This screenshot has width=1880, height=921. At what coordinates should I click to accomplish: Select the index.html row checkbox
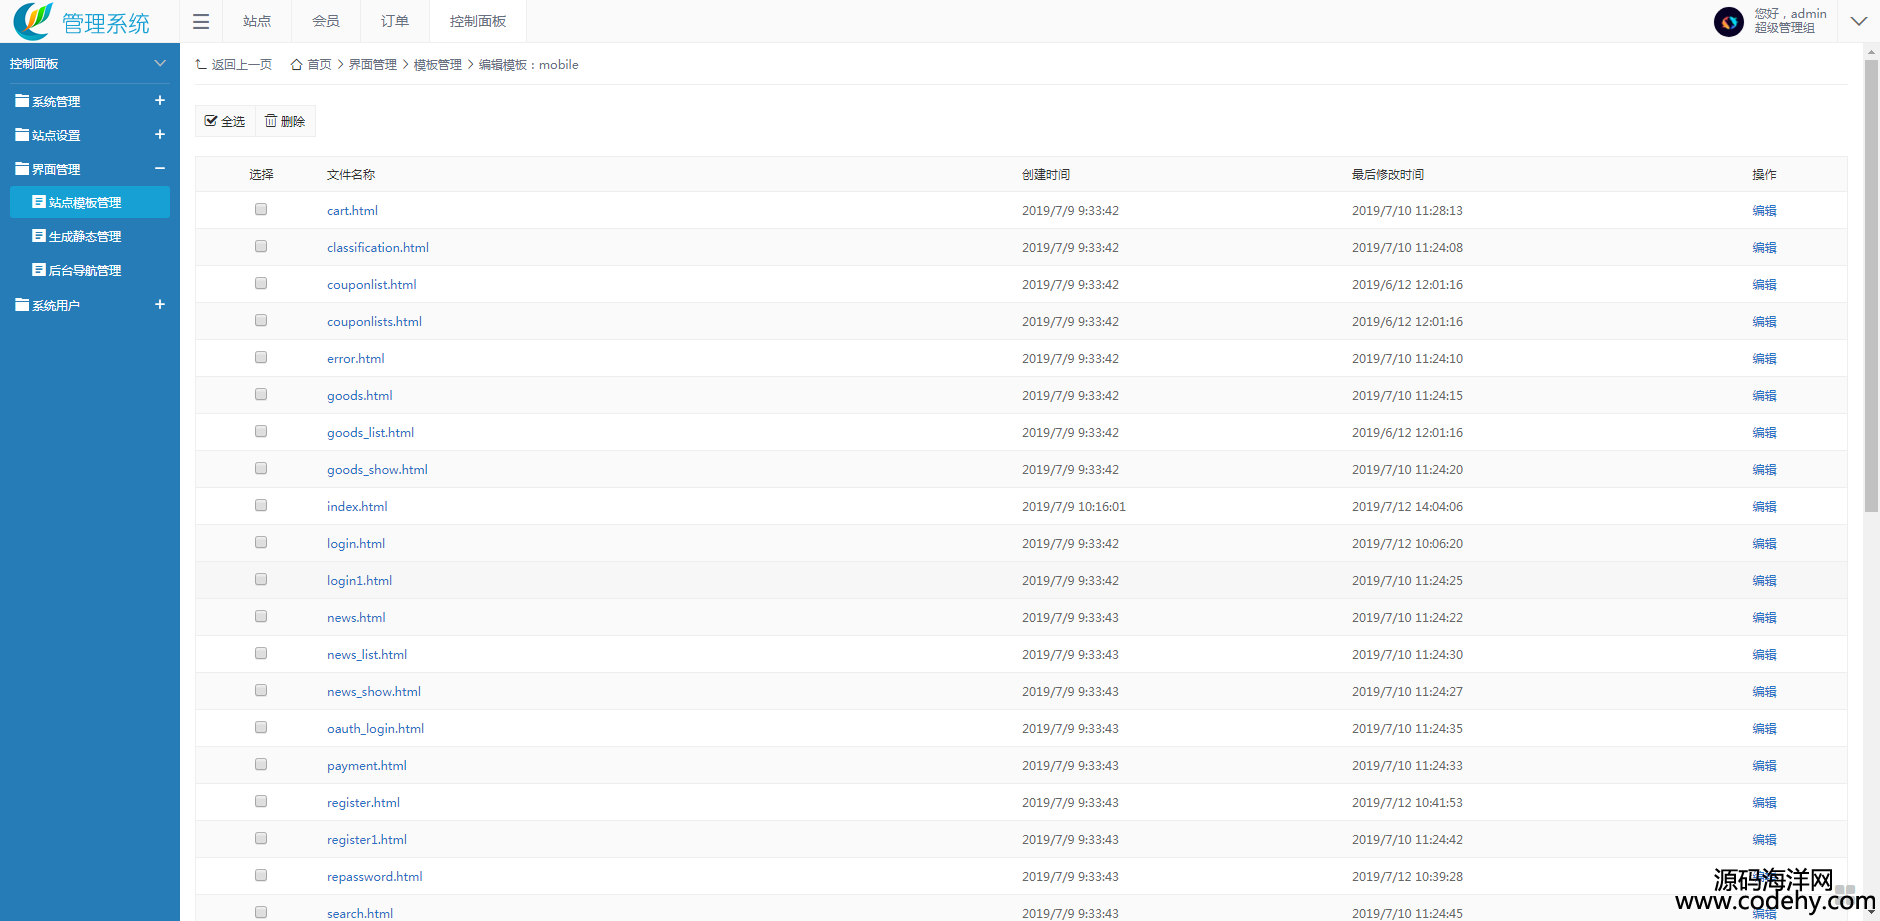[x=261, y=506]
